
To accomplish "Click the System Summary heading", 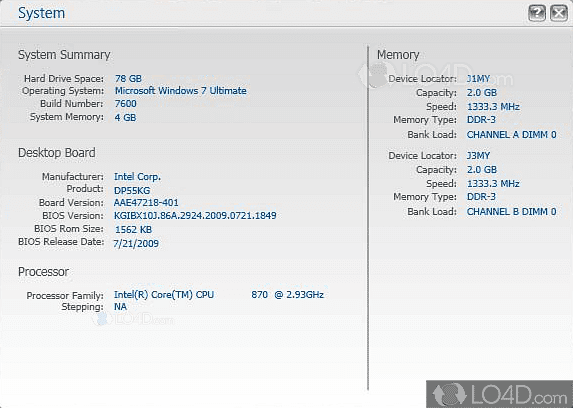I will tap(64, 55).
